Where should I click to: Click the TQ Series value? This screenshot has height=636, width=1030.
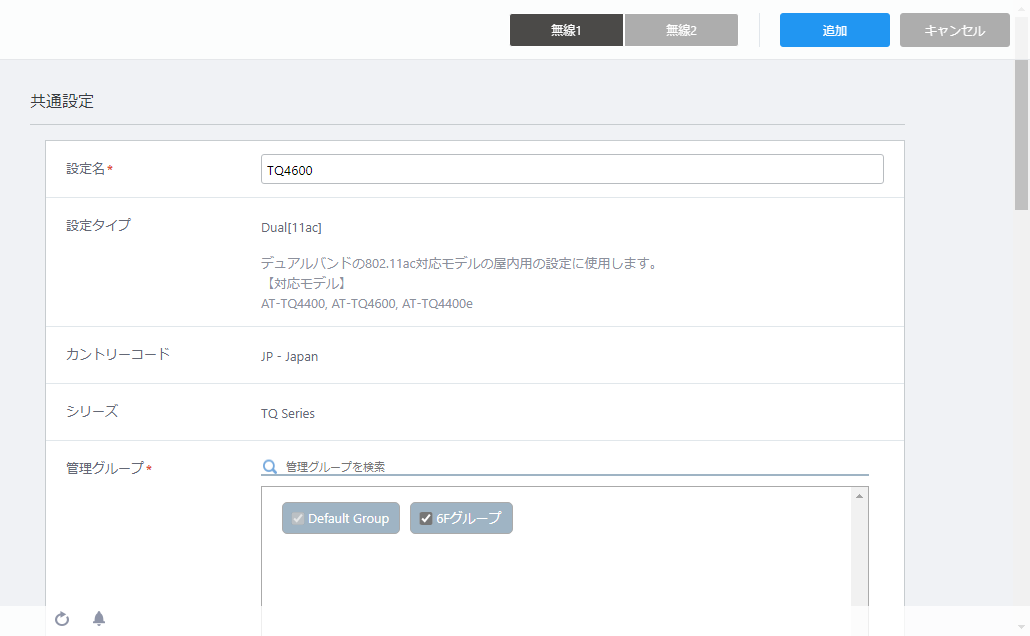(x=288, y=413)
